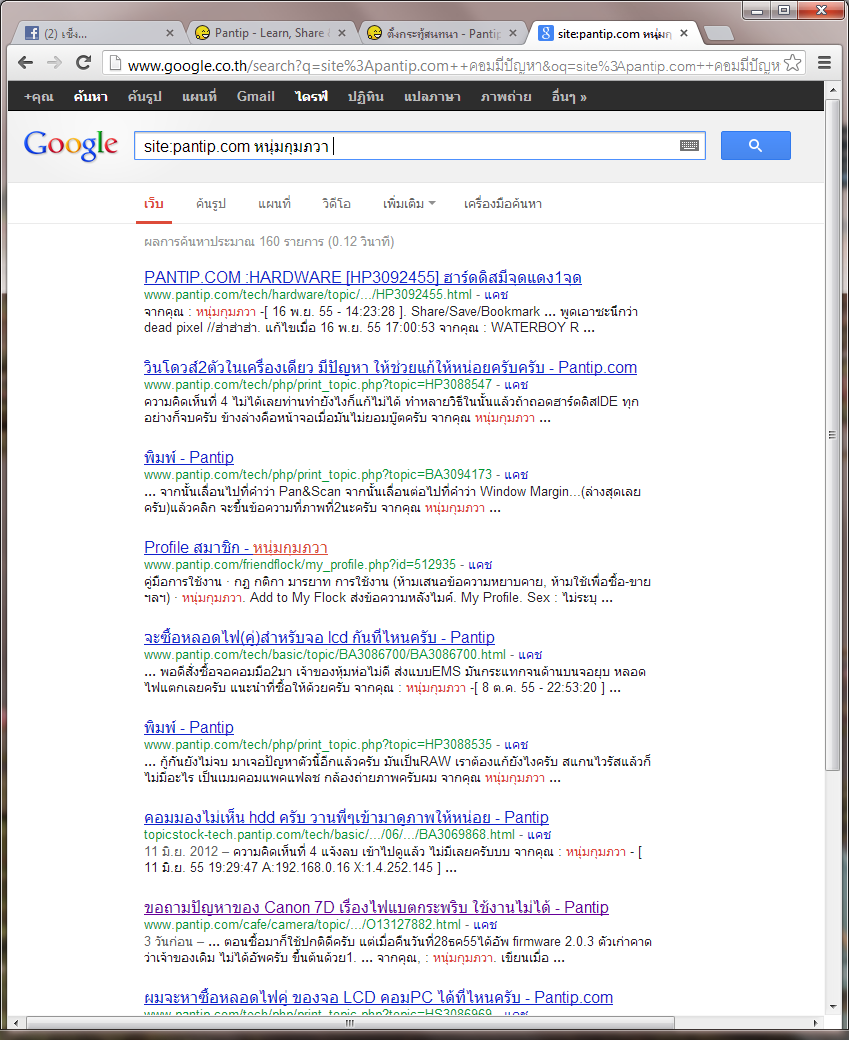
Task: Expand the อื่นๆ » more menu
Action: pyautogui.click(x=569, y=97)
